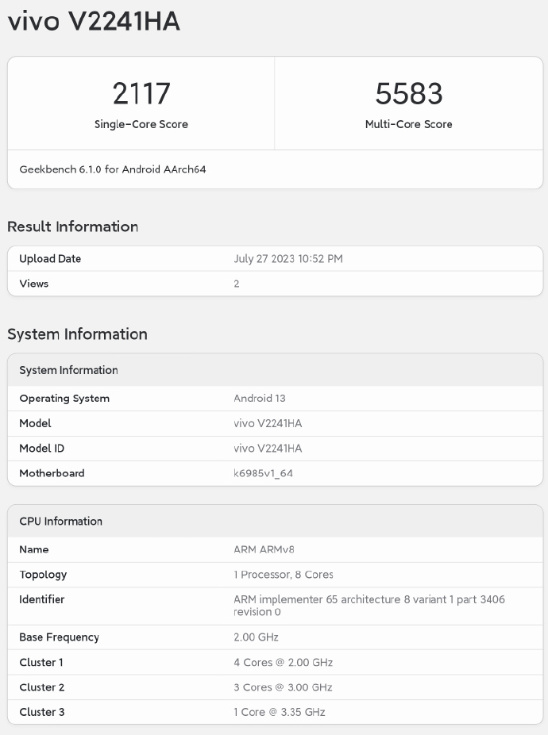The height and width of the screenshot is (735, 548).
Task: Click the CPU Information table header
Action: tap(275, 521)
